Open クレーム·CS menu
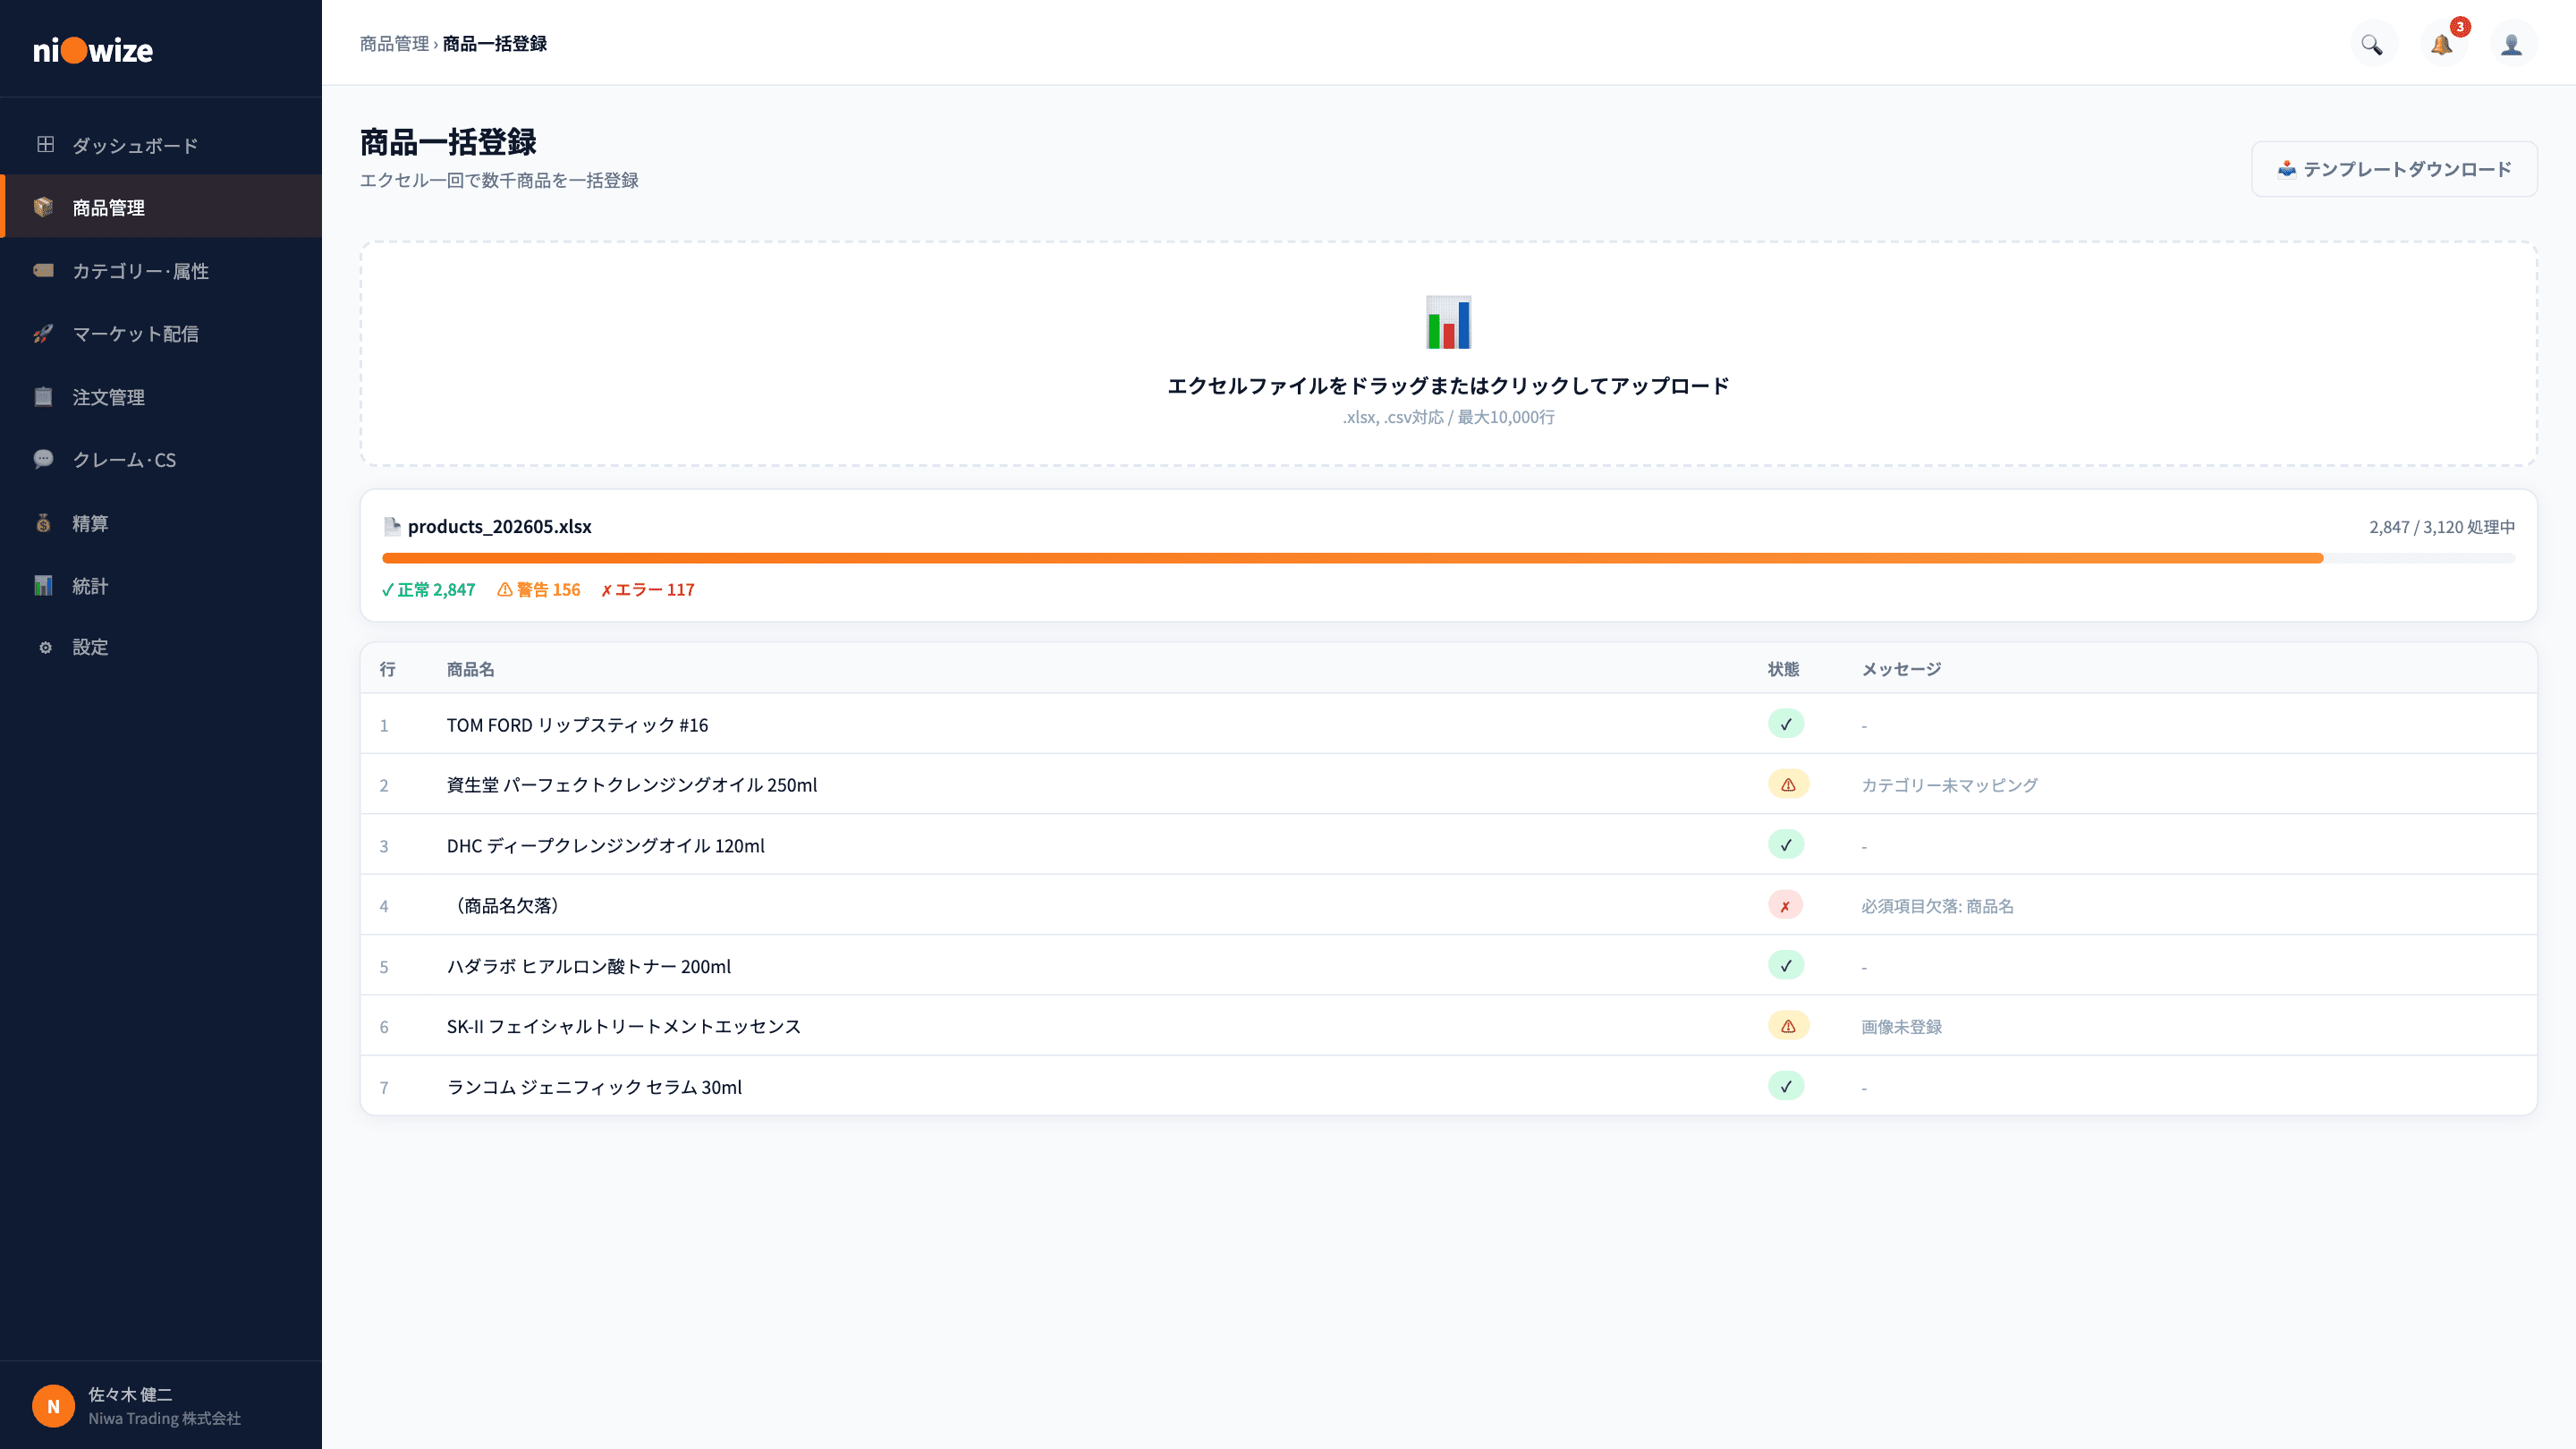 [161, 459]
